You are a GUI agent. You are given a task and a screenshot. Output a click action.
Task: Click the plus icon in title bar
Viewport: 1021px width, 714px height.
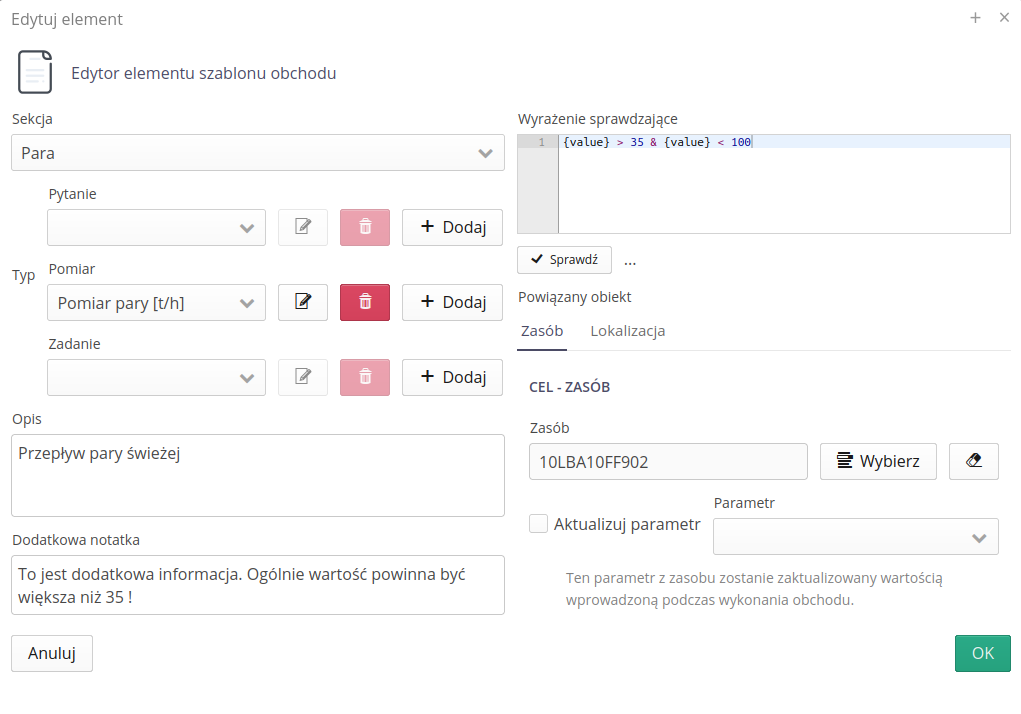(x=975, y=18)
